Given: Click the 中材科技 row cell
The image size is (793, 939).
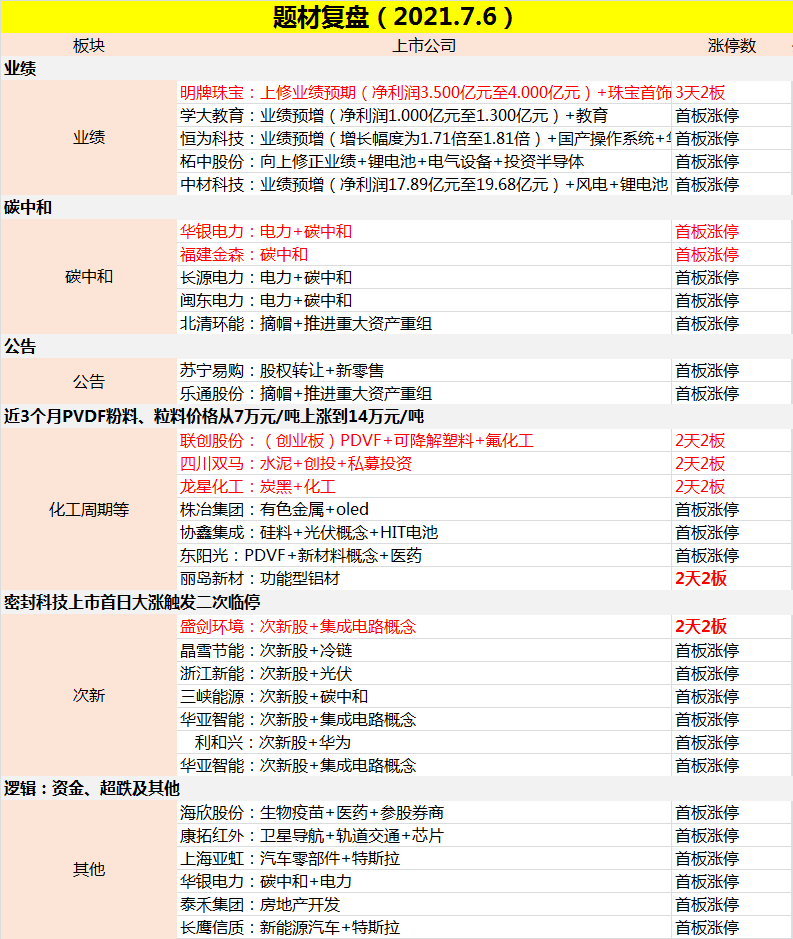Looking at the screenshot, I should (x=424, y=184).
